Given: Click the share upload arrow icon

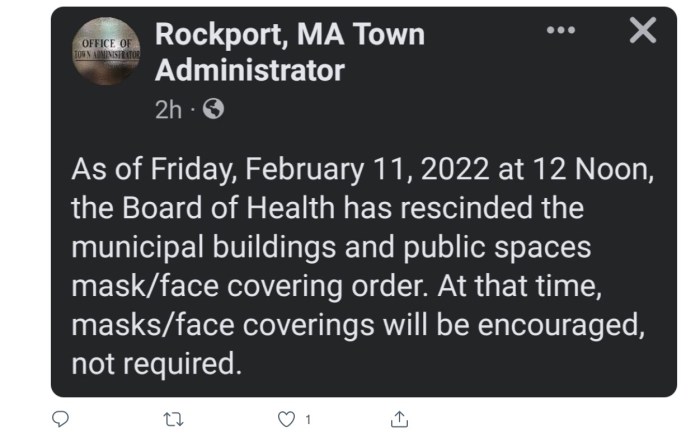Looking at the screenshot, I should tap(398, 418).
